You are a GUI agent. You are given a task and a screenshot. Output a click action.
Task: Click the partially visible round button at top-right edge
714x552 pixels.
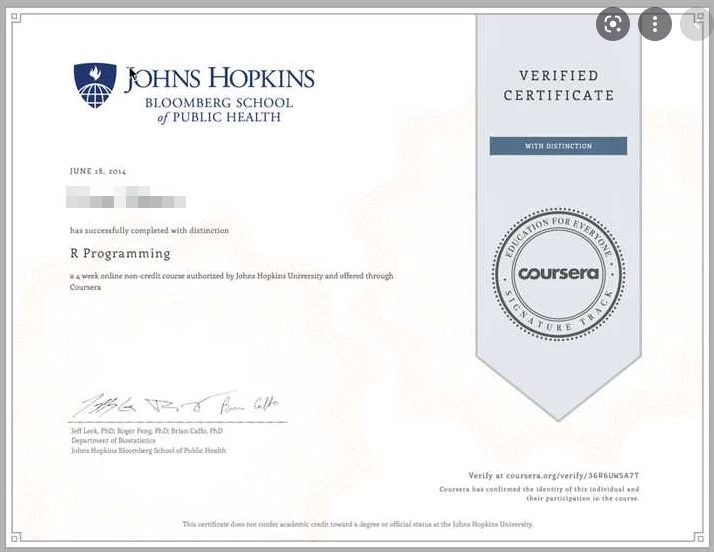pos(697,24)
